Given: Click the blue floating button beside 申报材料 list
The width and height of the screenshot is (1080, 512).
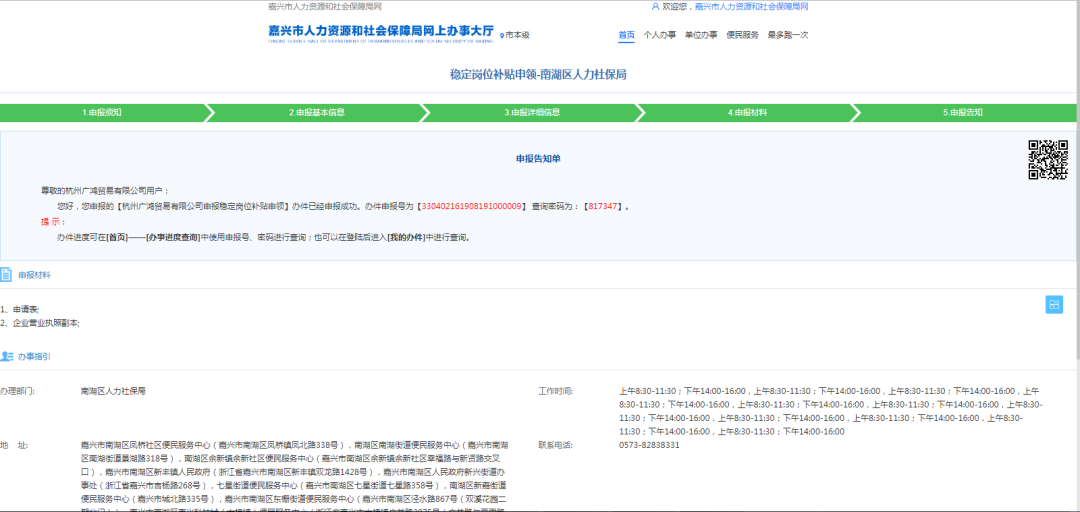Looking at the screenshot, I should pos(1054,304).
